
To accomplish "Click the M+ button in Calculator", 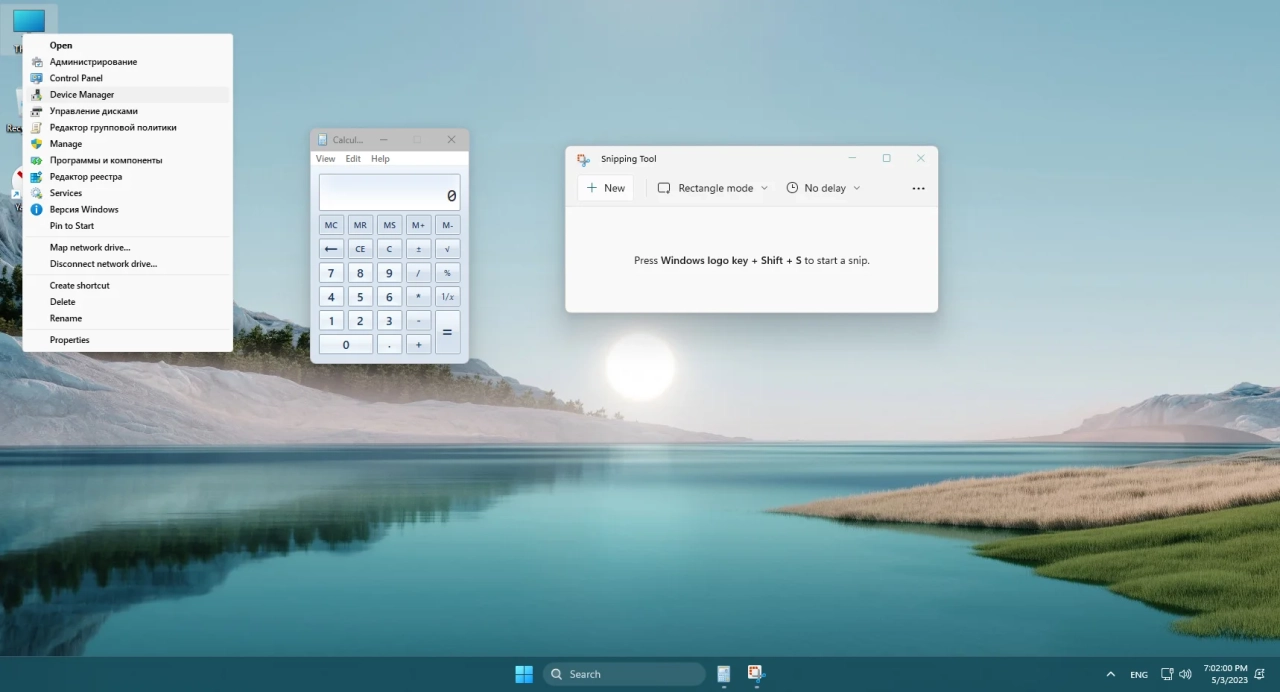I will [x=418, y=225].
